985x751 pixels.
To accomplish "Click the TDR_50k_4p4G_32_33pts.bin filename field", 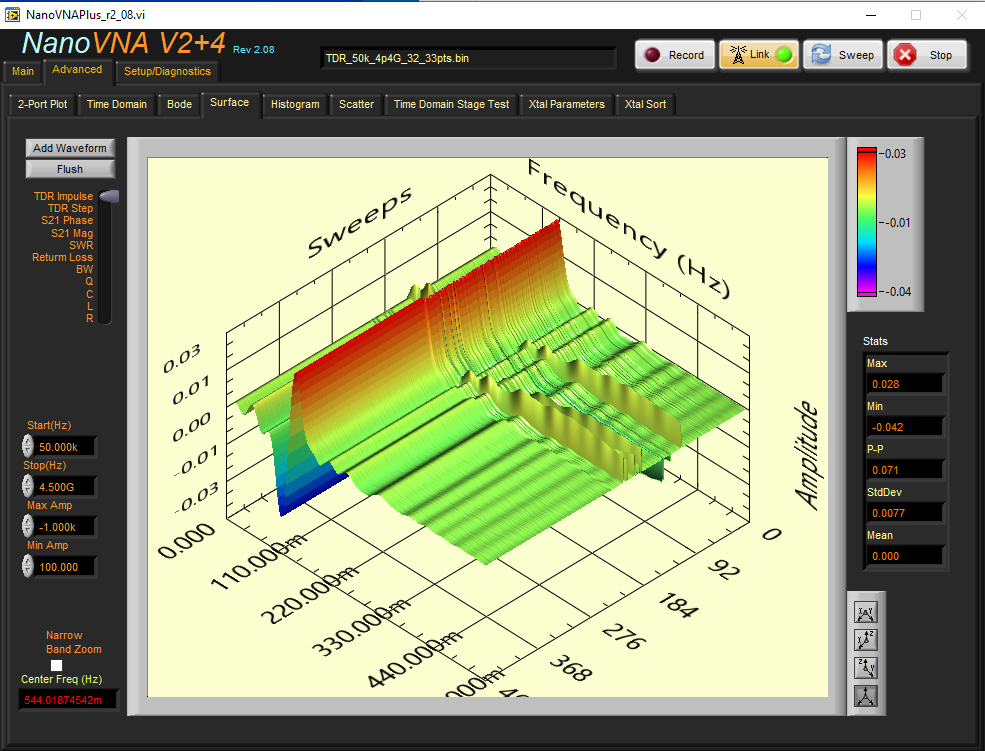I will pyautogui.click(x=468, y=58).
